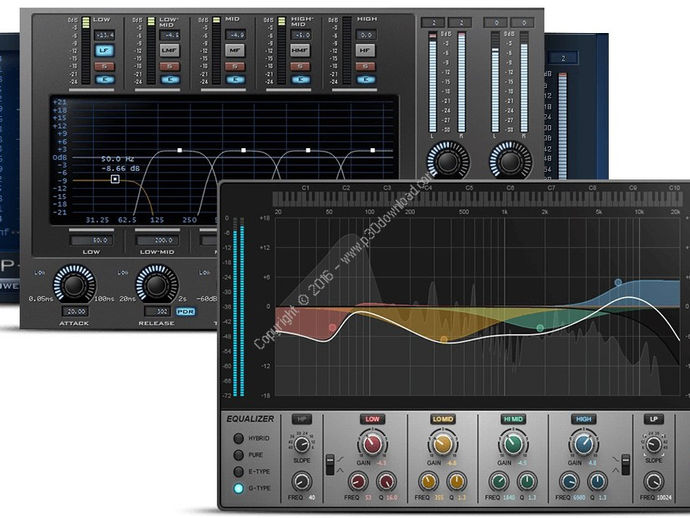Toggle the LOW band button in Equalizer
Image resolution: width=690 pixels, height=518 pixels.
point(372,419)
